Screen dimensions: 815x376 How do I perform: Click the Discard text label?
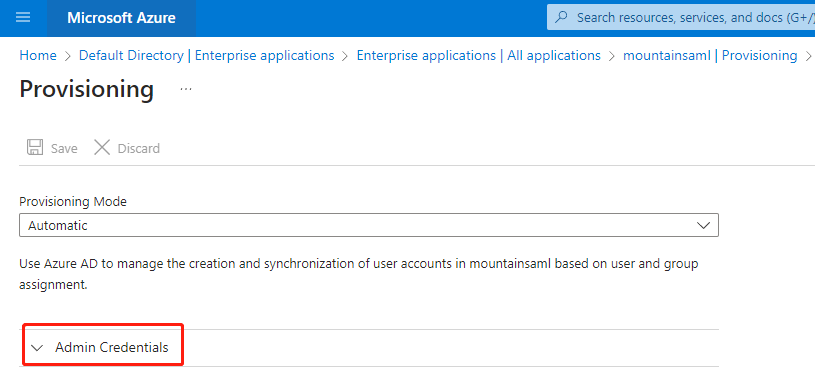pyautogui.click(x=139, y=148)
